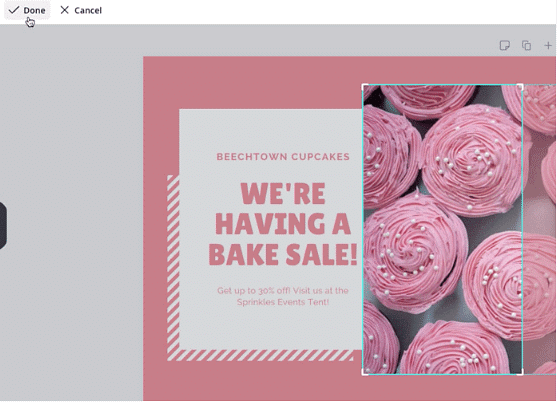Select the WE'RE HAVING A BAKE SALE! headline
The height and width of the screenshot is (402, 557).
[283, 224]
